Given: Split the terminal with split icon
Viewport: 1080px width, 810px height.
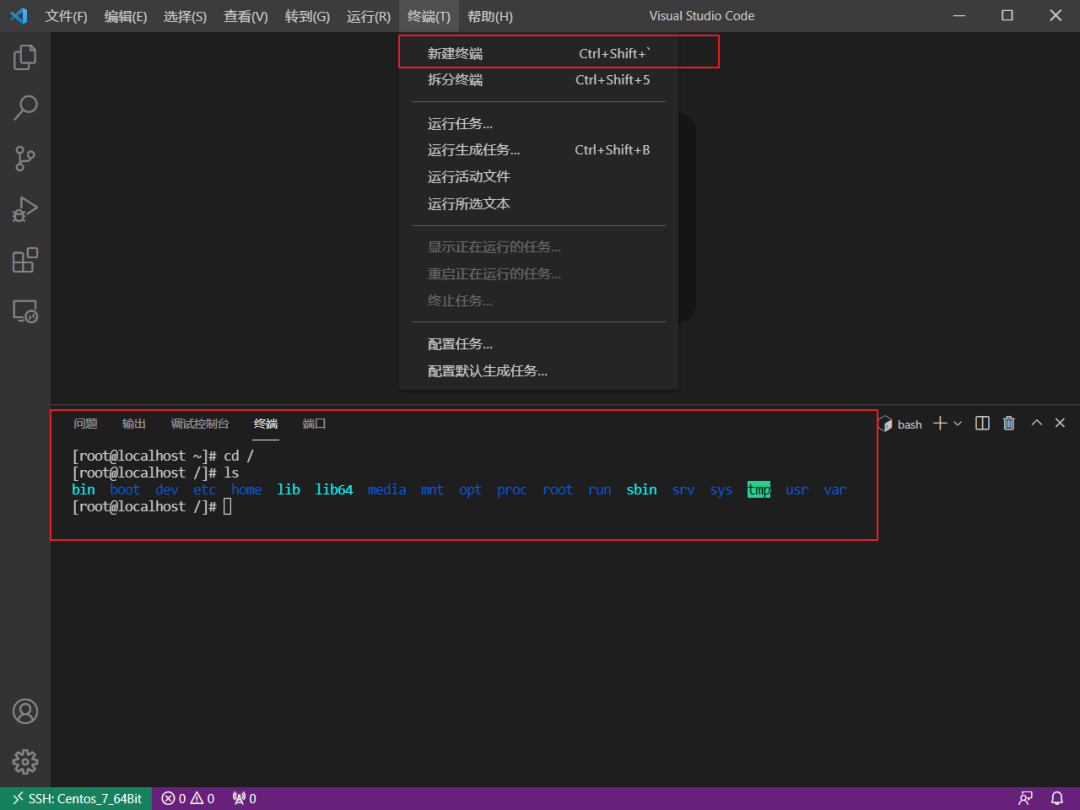Looking at the screenshot, I should tap(982, 424).
